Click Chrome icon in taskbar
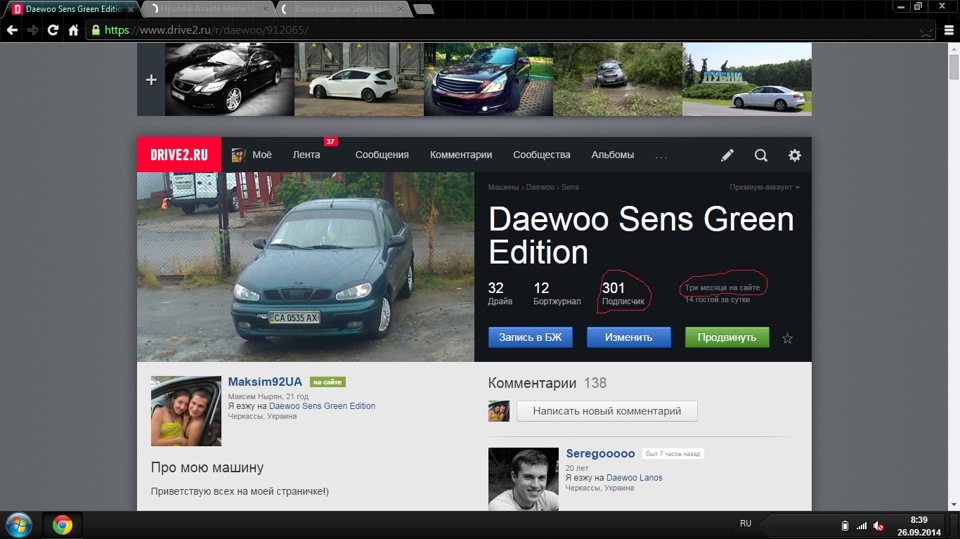Image resolution: width=960 pixels, height=539 pixels. 62,525
